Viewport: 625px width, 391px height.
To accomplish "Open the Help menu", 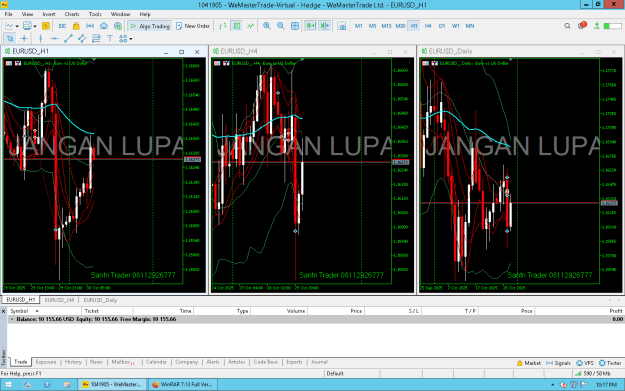I will (145, 14).
